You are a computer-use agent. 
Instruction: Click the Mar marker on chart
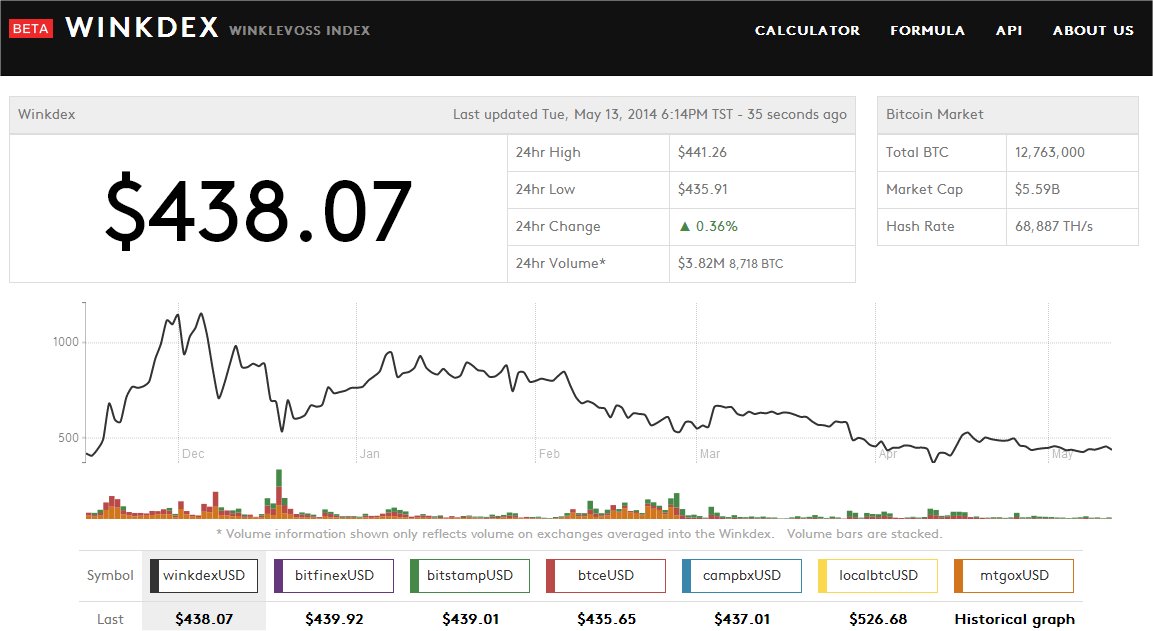[x=709, y=454]
